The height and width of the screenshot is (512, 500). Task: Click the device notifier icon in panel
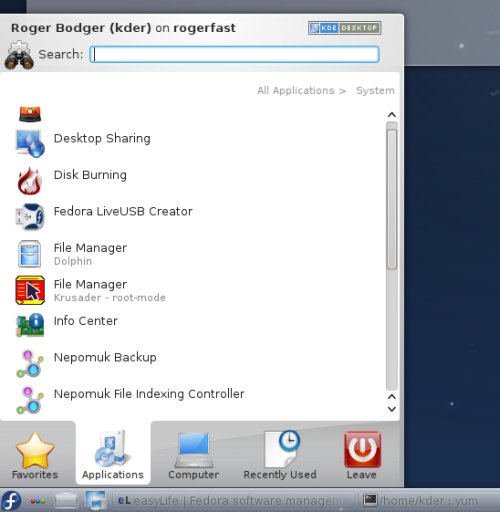point(66,501)
